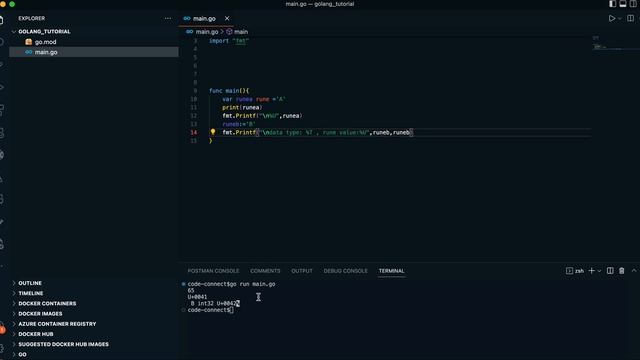Click the print(runea) line
This screenshot has height=360, width=640.
coord(242,107)
